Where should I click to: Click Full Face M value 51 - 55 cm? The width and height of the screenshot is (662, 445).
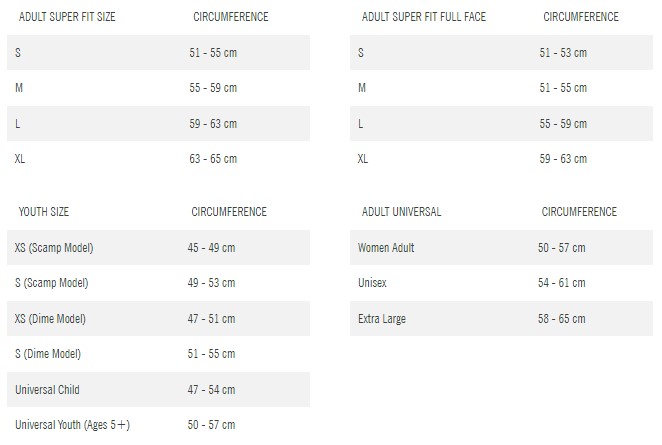tap(563, 88)
